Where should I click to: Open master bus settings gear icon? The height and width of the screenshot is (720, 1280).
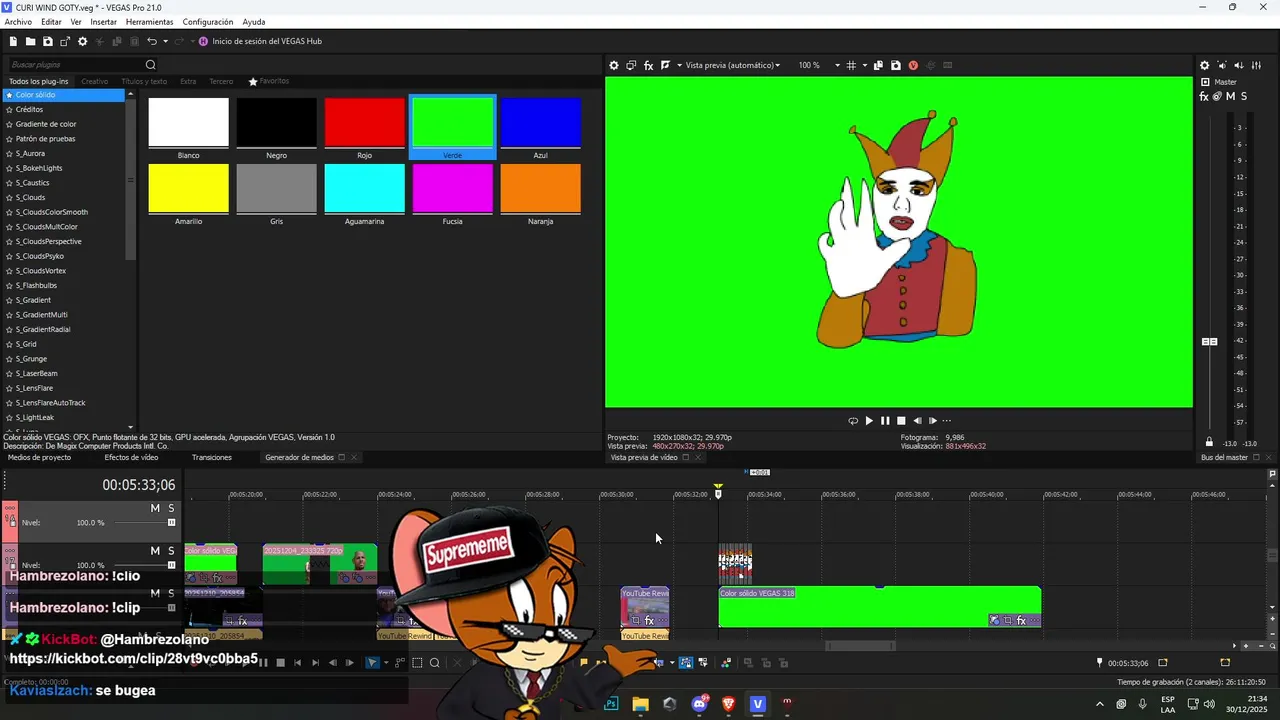1205,65
